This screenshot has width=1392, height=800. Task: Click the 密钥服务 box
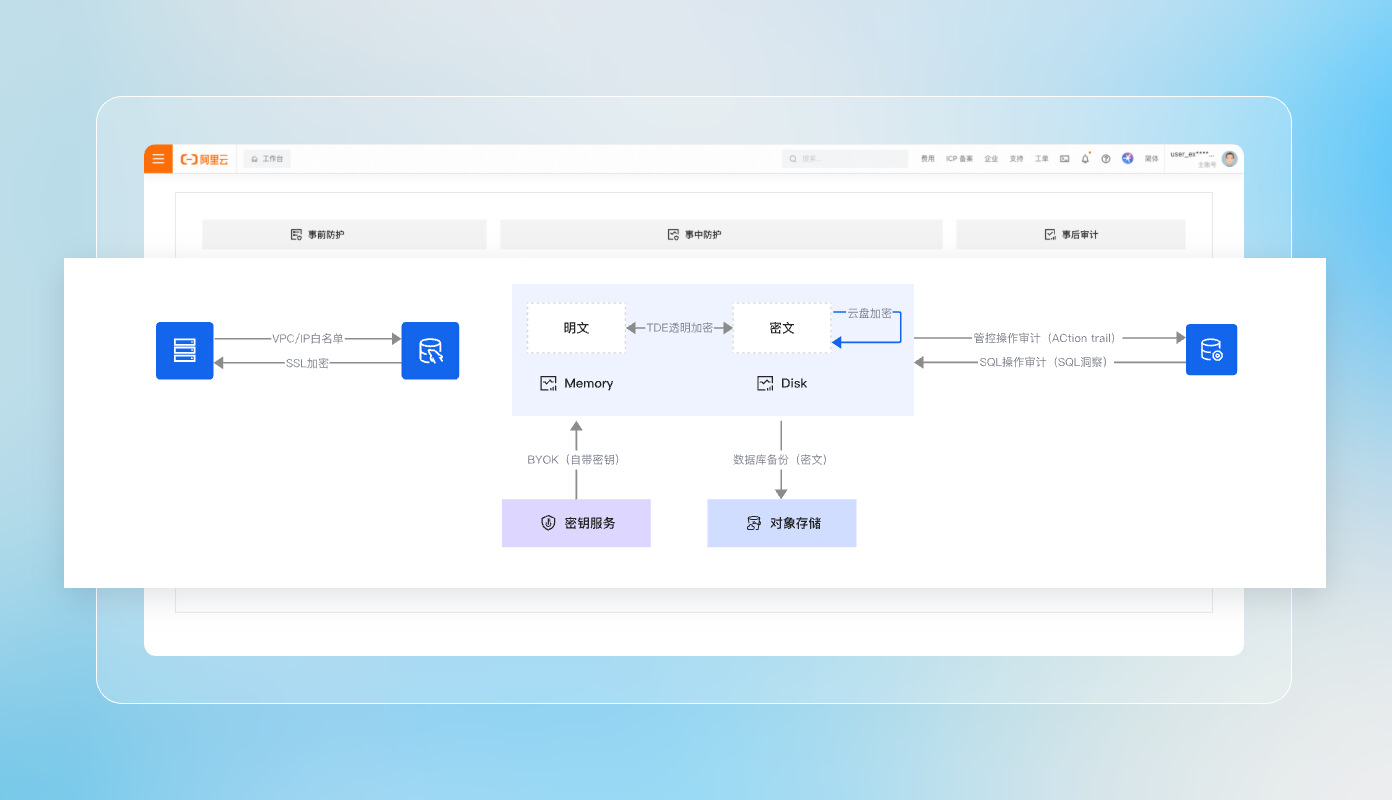[576, 523]
